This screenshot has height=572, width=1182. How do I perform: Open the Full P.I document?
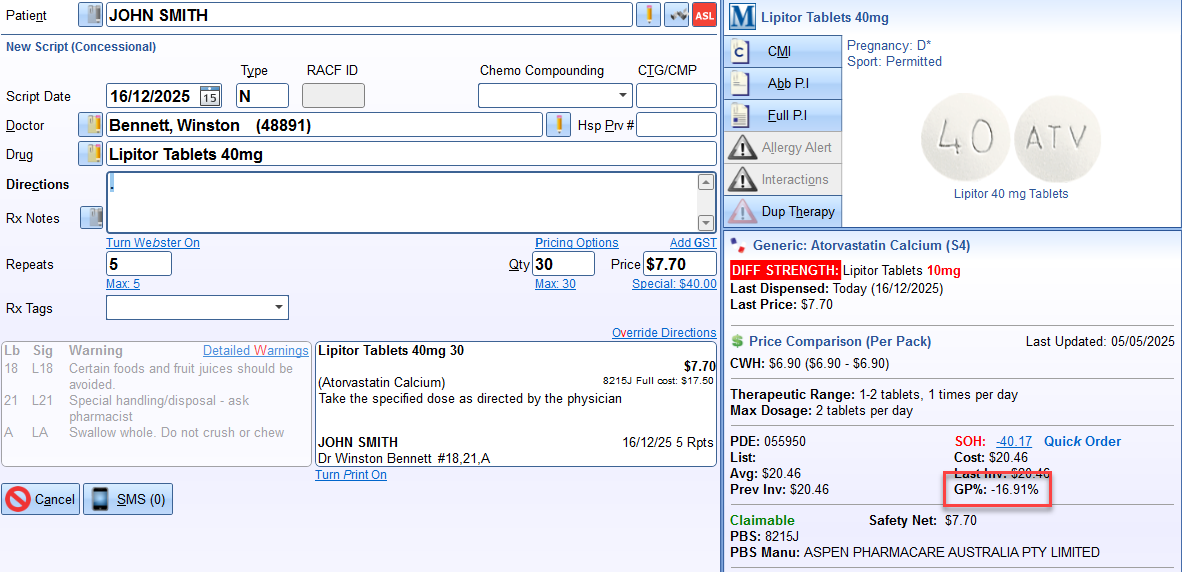[783, 115]
